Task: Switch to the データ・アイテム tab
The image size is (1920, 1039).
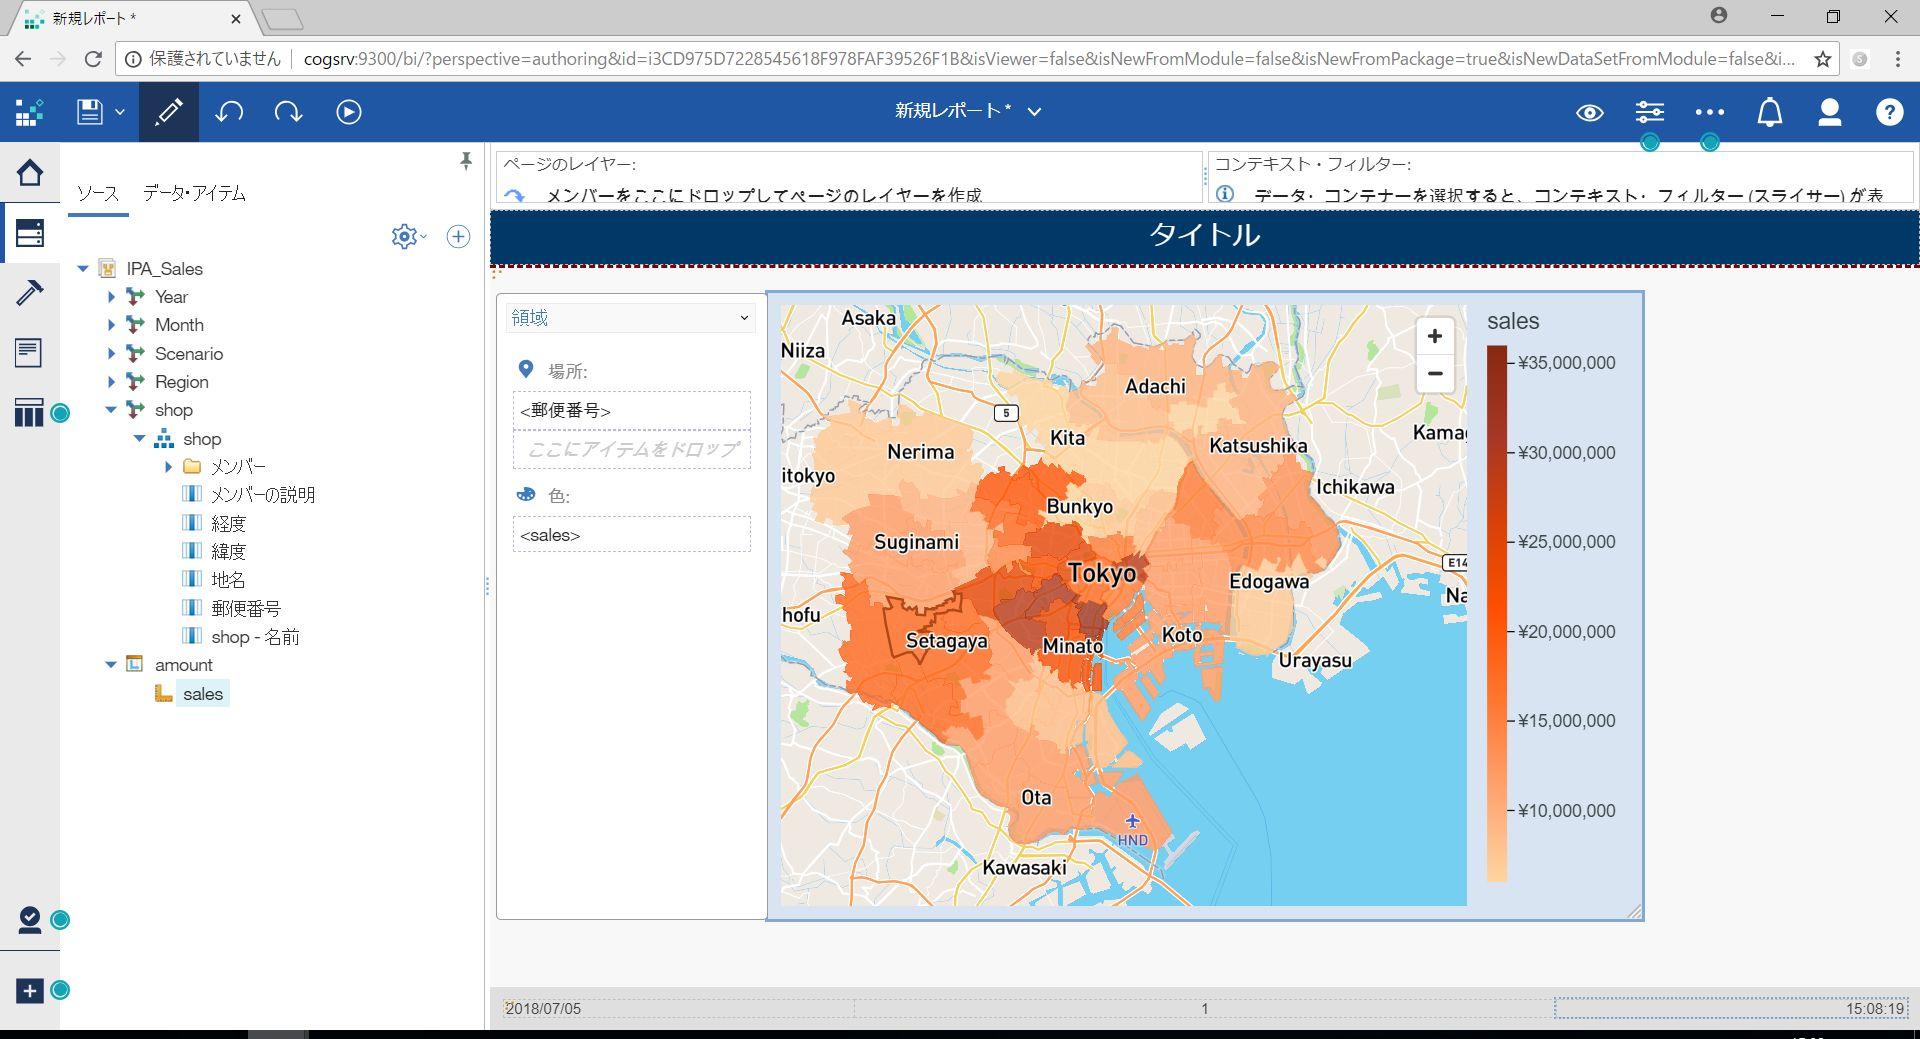Action: [194, 193]
